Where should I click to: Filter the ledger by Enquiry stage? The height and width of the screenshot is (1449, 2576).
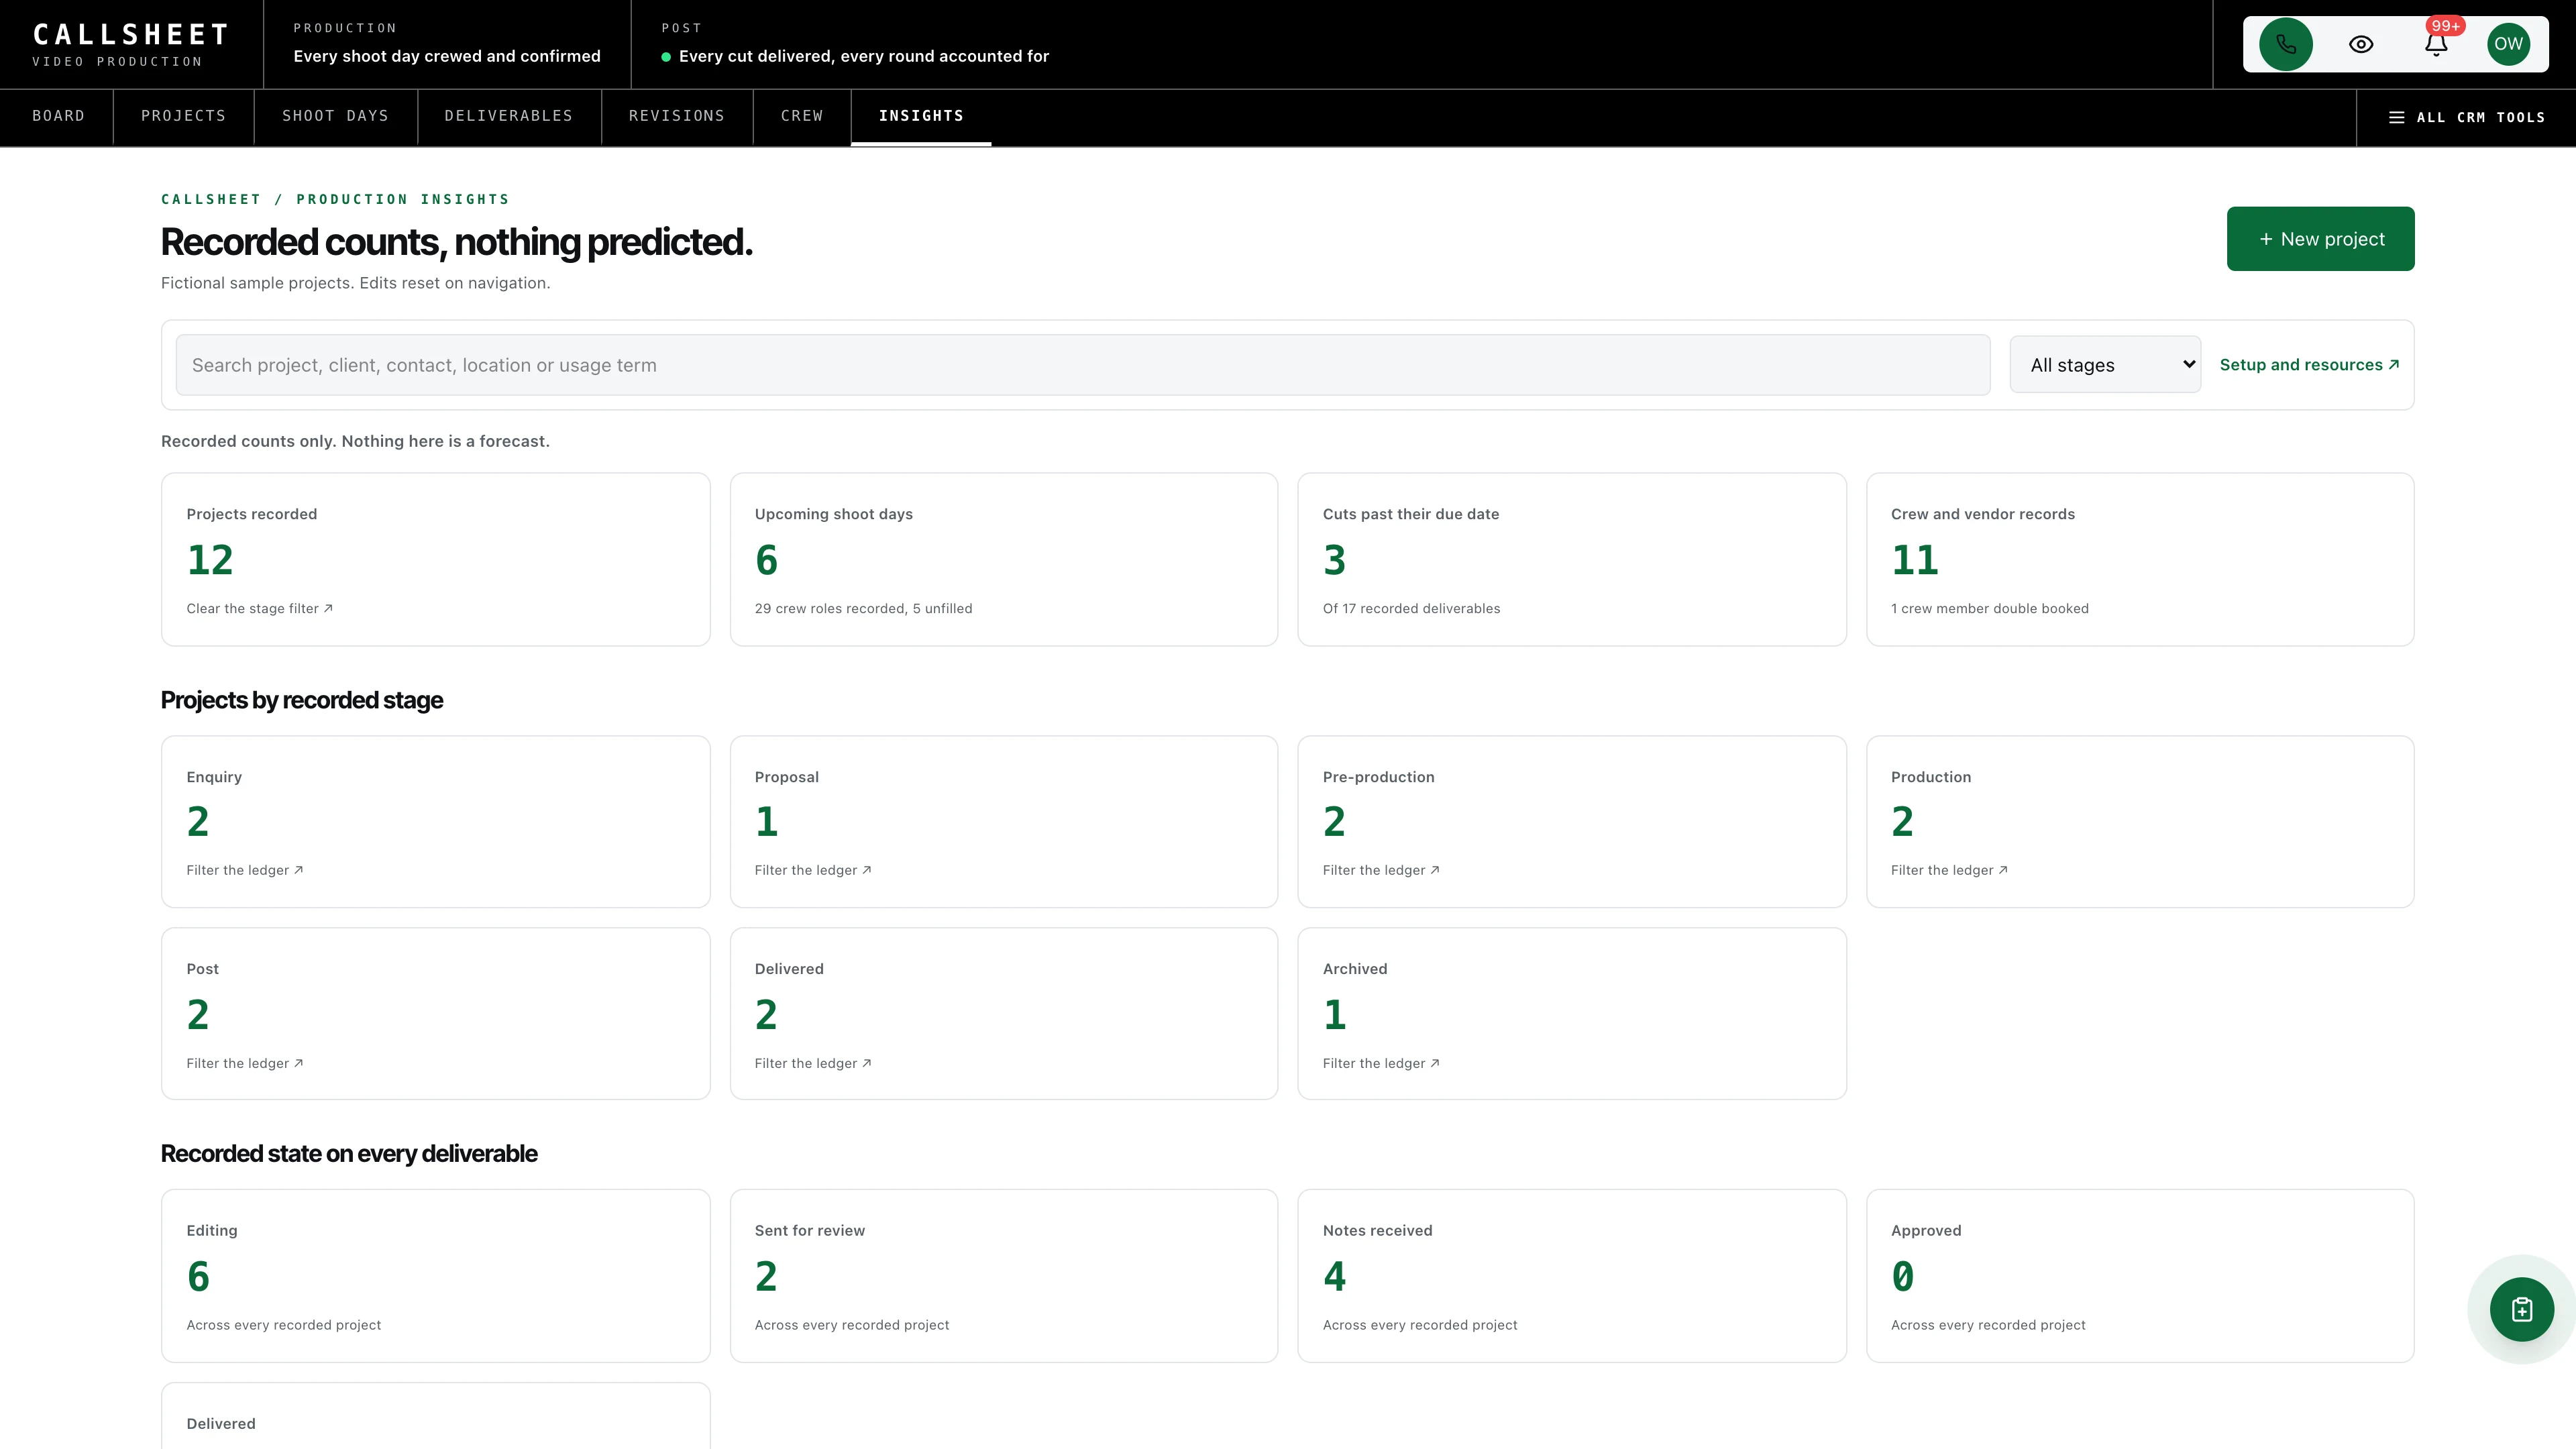[x=244, y=870]
